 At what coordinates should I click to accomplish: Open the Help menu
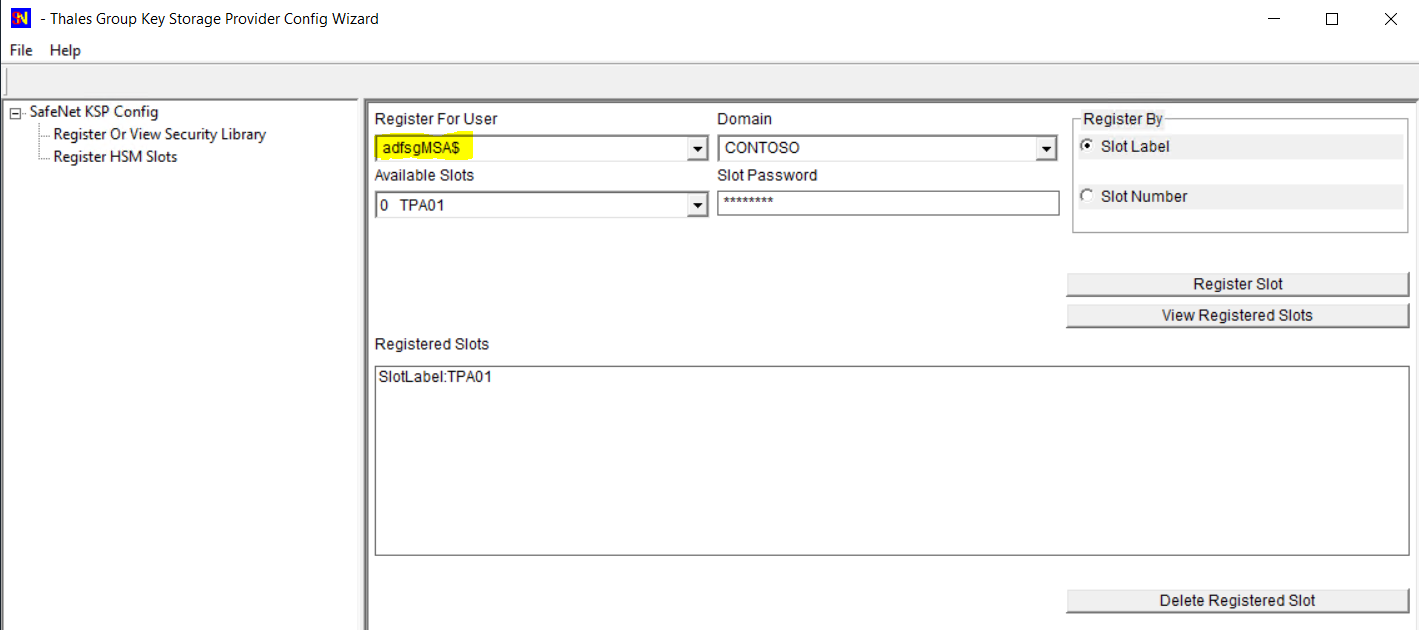pyautogui.click(x=65, y=50)
